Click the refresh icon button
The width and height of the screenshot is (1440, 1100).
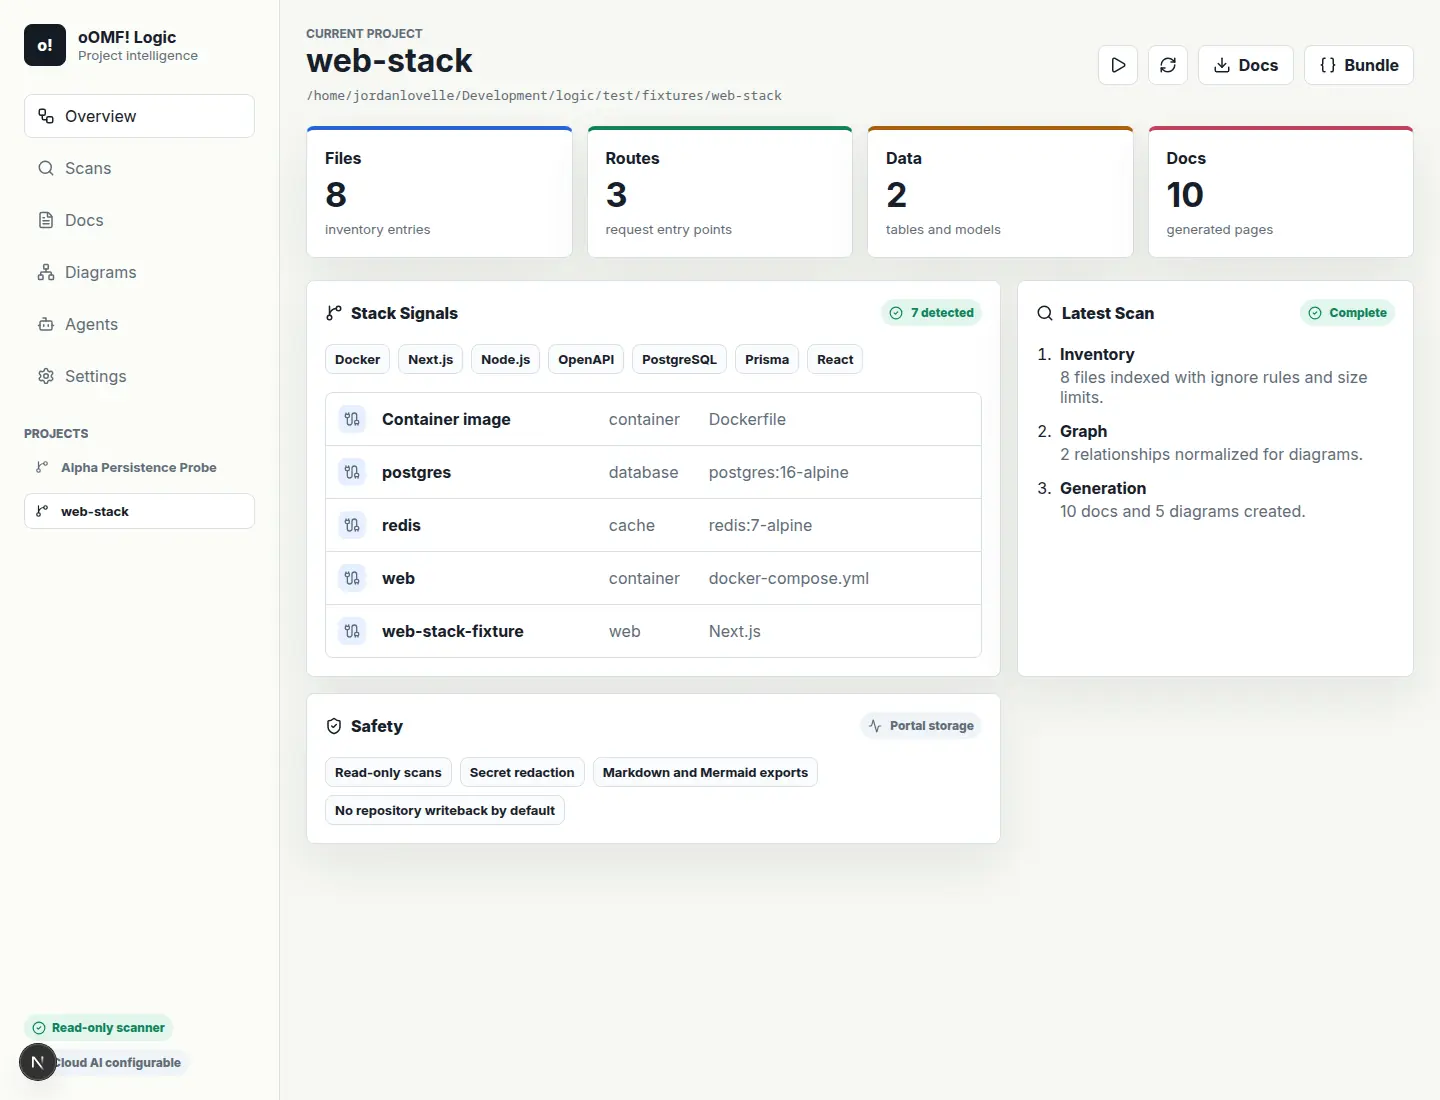[x=1168, y=65]
